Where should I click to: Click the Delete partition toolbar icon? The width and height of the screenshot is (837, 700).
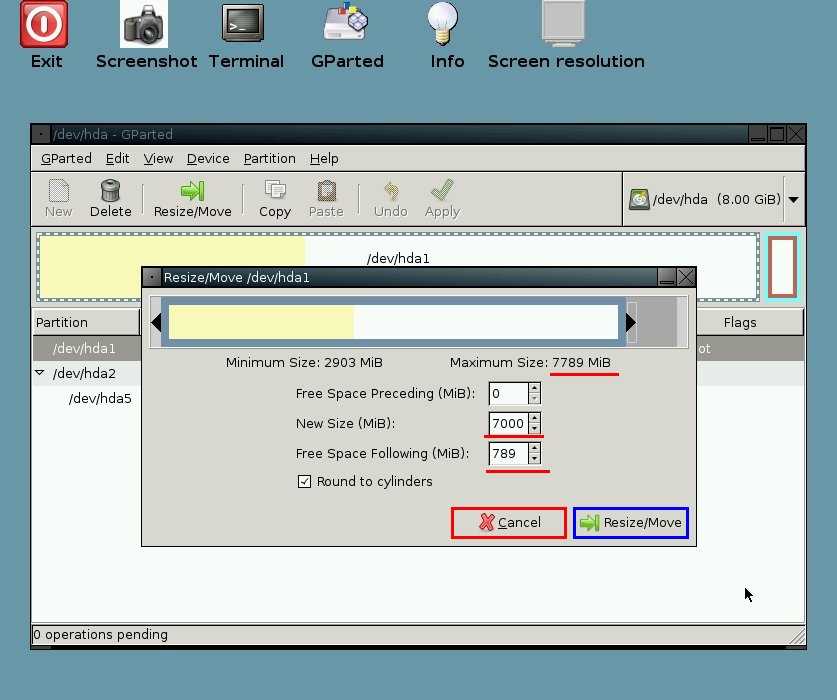[110, 198]
